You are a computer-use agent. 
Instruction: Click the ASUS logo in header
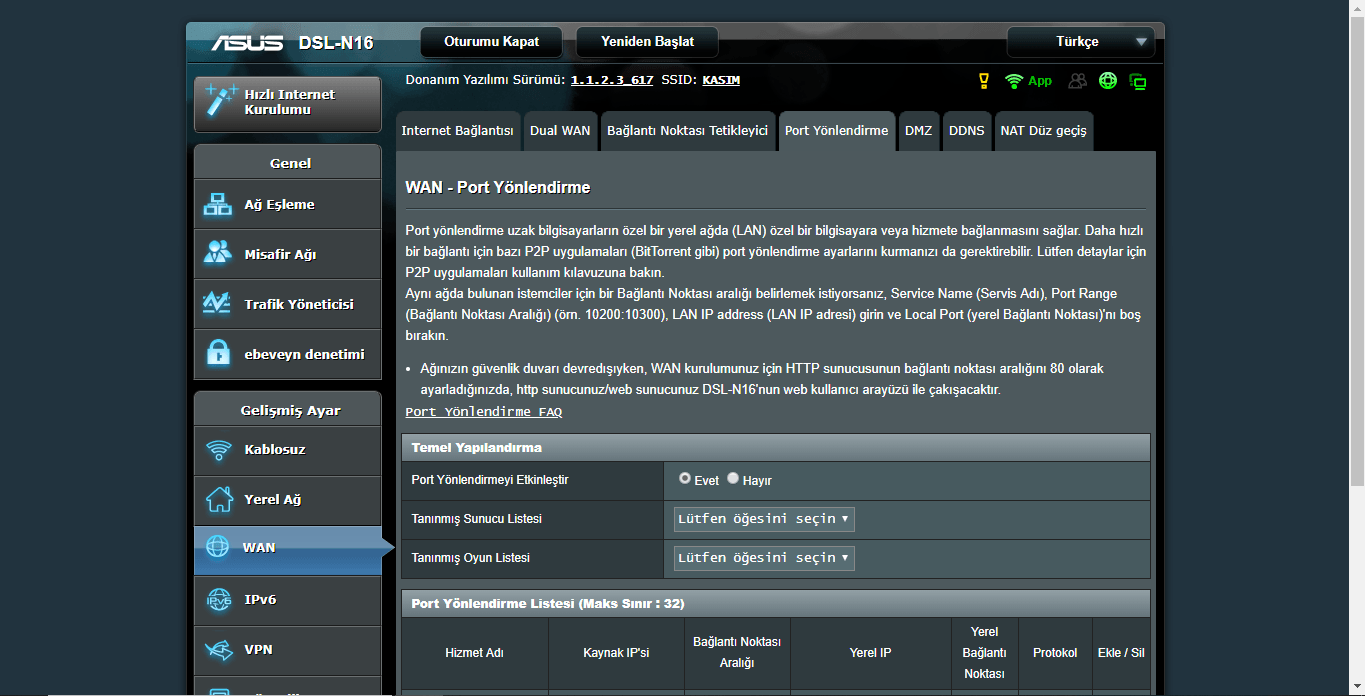pos(249,42)
